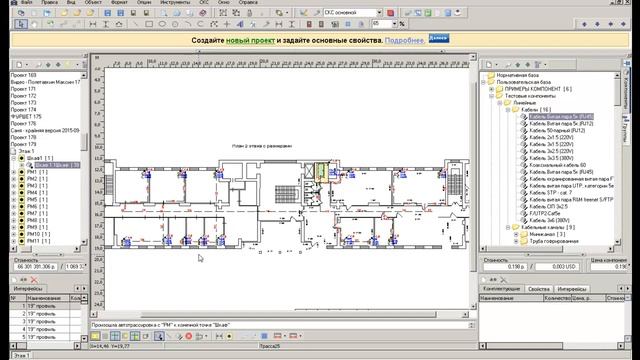
Task: Click the green square icon in view toolbar
Action: 427,13
